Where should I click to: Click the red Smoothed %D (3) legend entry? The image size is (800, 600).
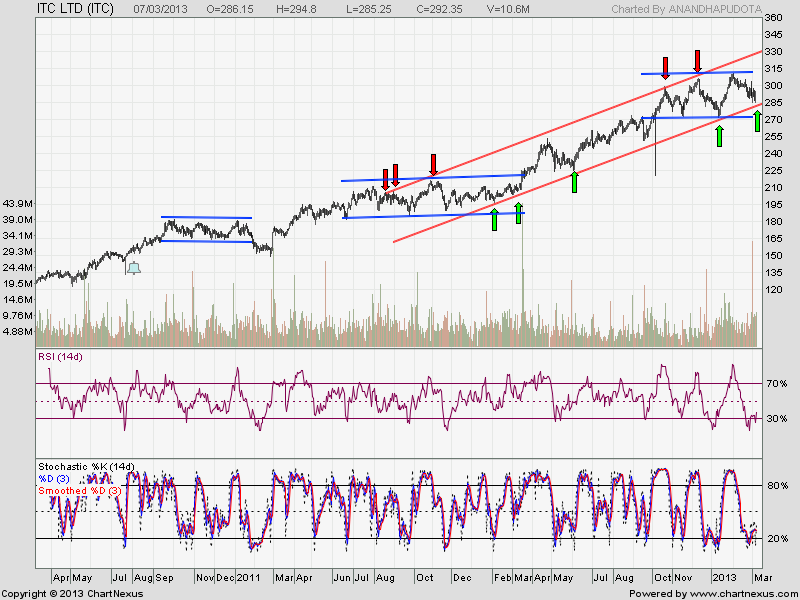pos(80,491)
